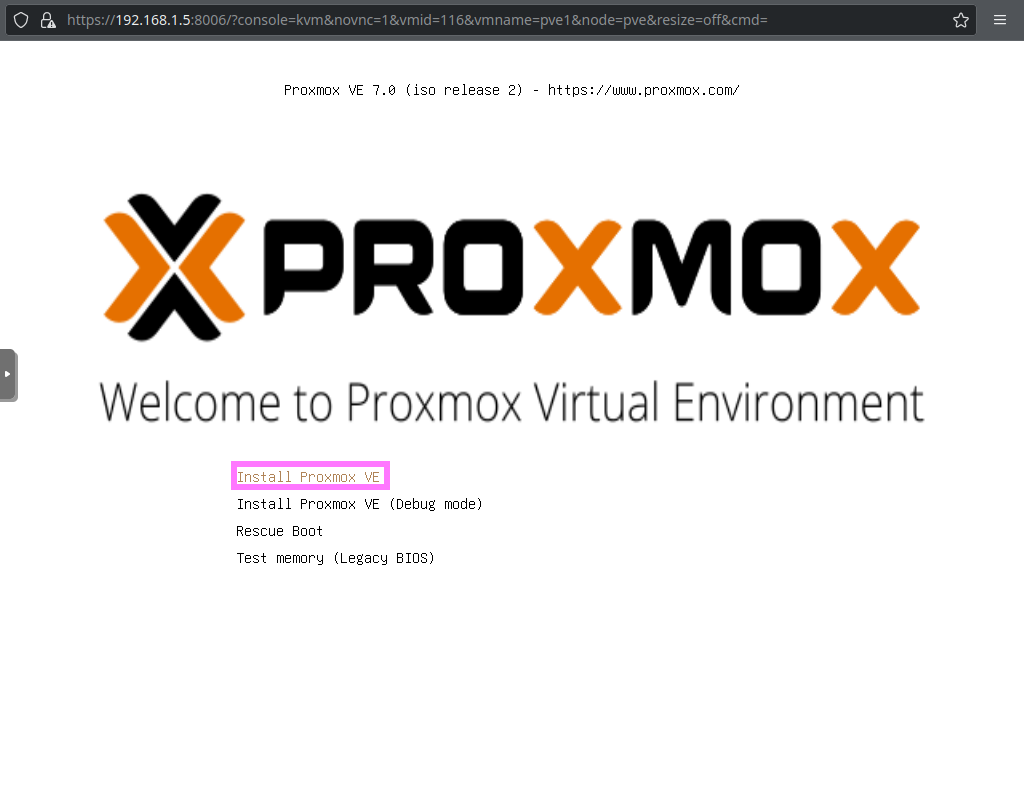Viewport: 1024px width, 809px height.
Task: Click the tracking protection shield icon
Action: pyautogui.click(x=21, y=20)
